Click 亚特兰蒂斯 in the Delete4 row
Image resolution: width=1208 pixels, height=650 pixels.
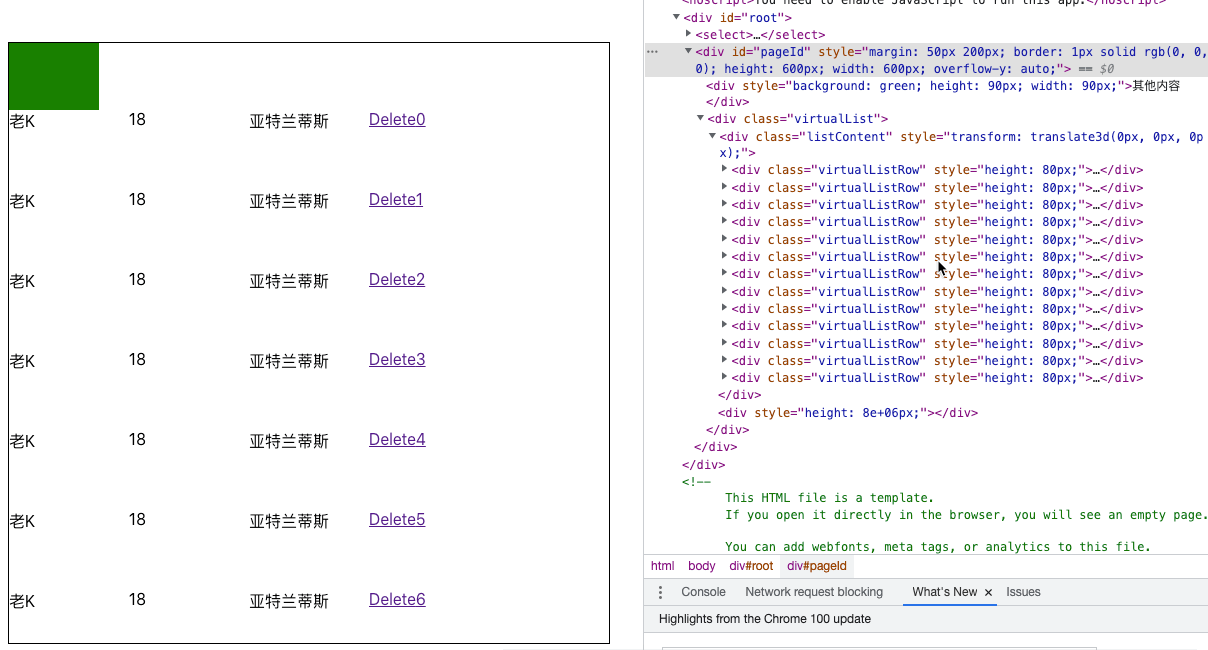coord(289,441)
